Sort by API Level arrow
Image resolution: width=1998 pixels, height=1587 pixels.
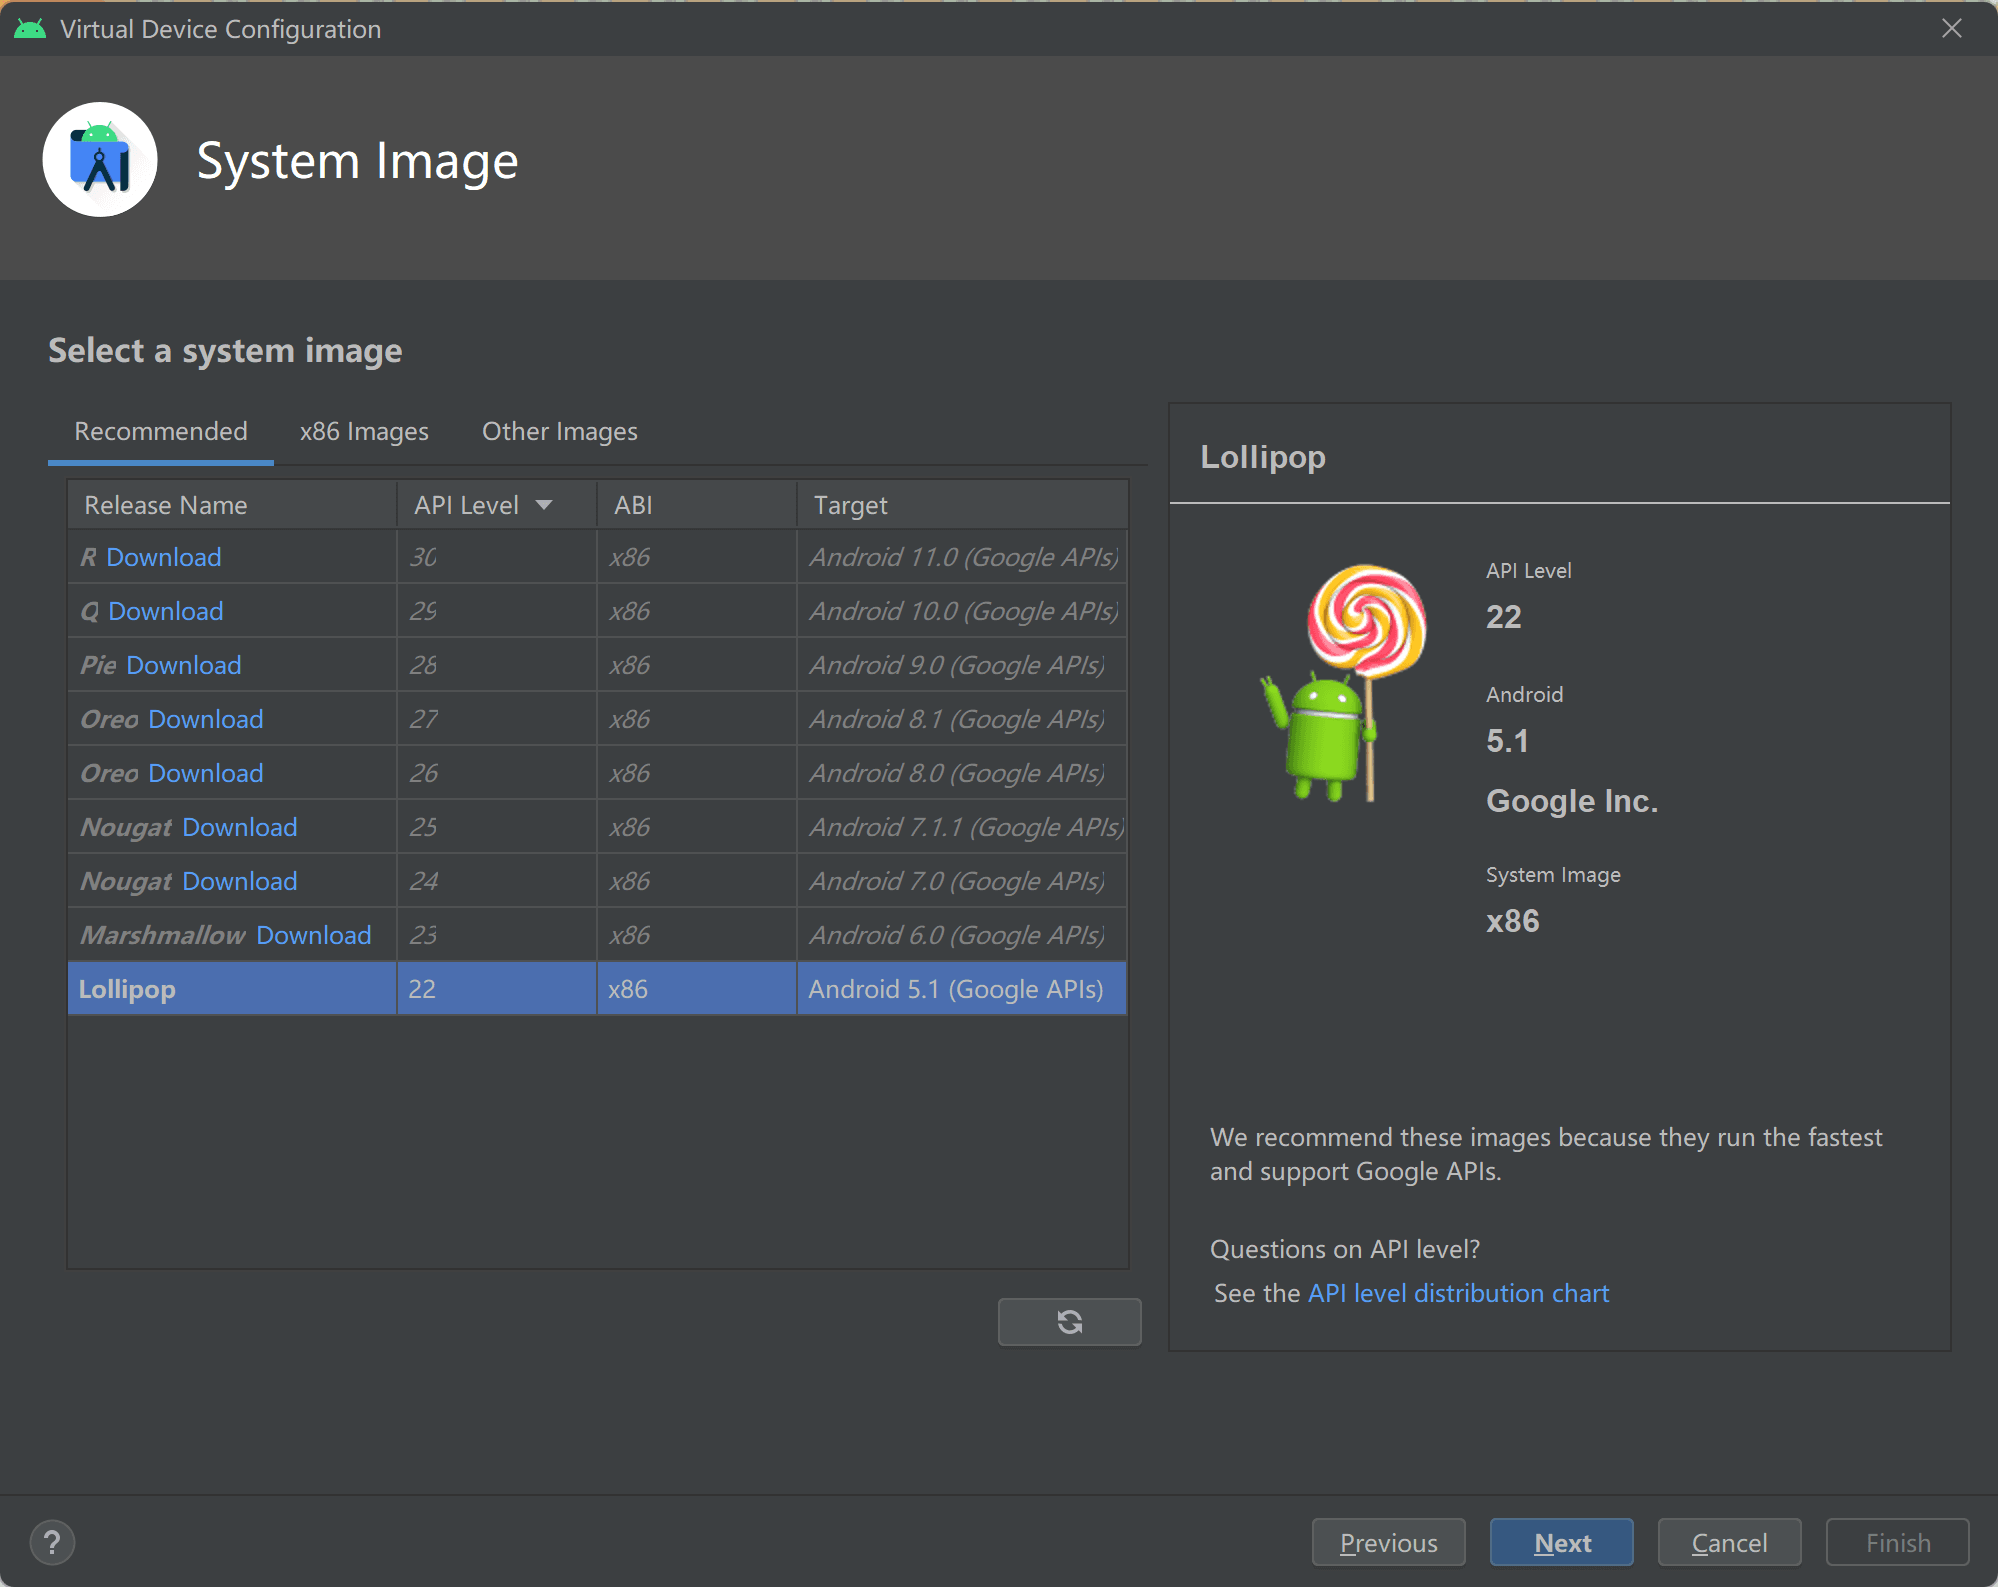coord(544,505)
